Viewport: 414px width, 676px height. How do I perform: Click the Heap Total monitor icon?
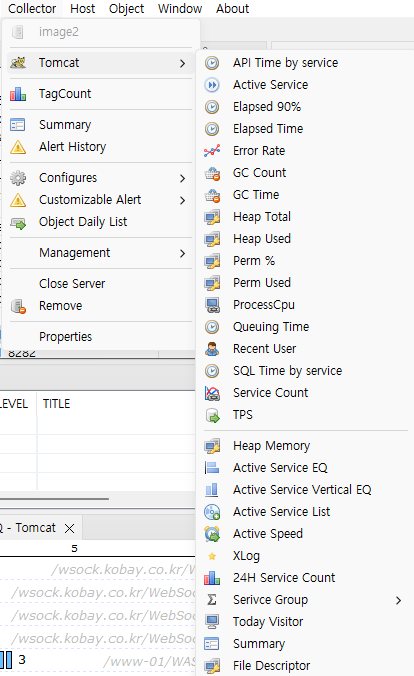click(212, 217)
